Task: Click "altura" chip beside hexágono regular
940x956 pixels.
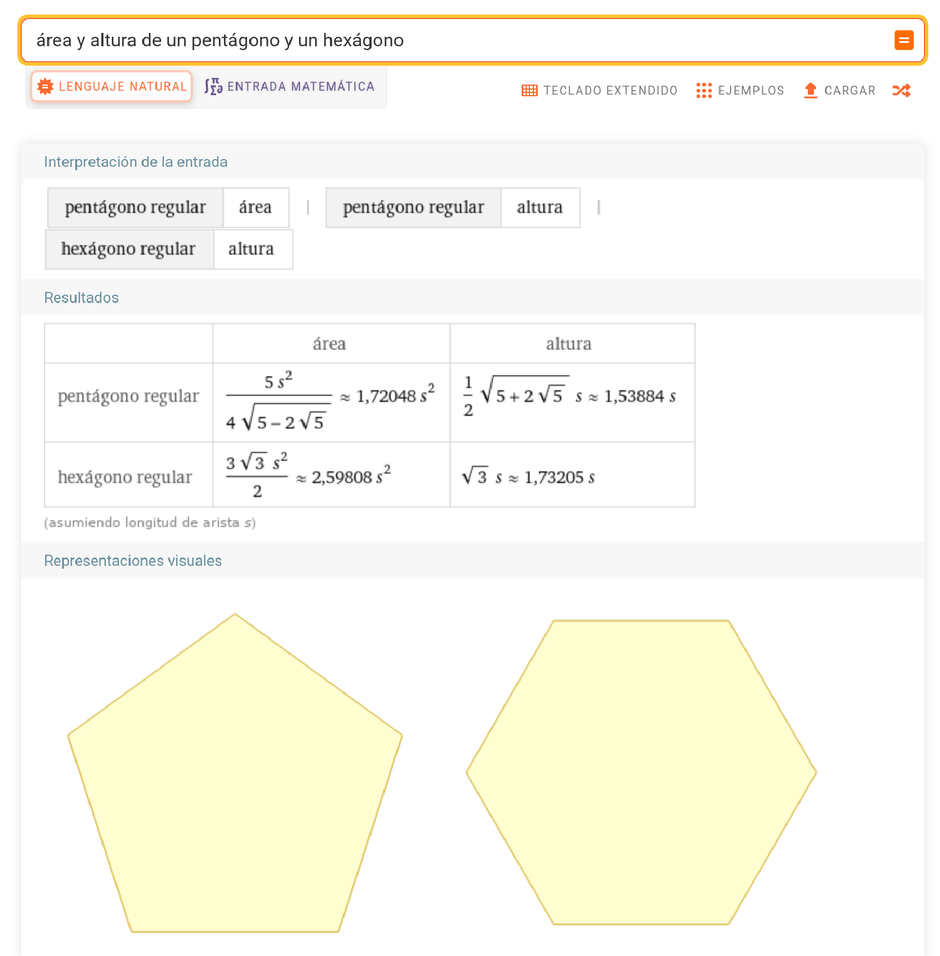Action: (251, 249)
